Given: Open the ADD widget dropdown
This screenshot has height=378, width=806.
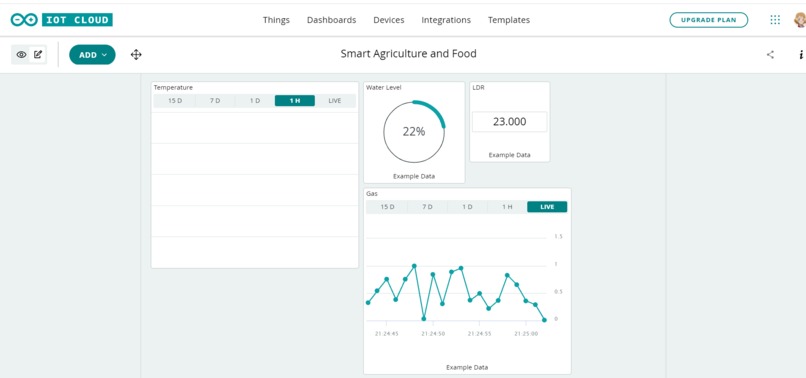Looking at the screenshot, I should point(93,55).
